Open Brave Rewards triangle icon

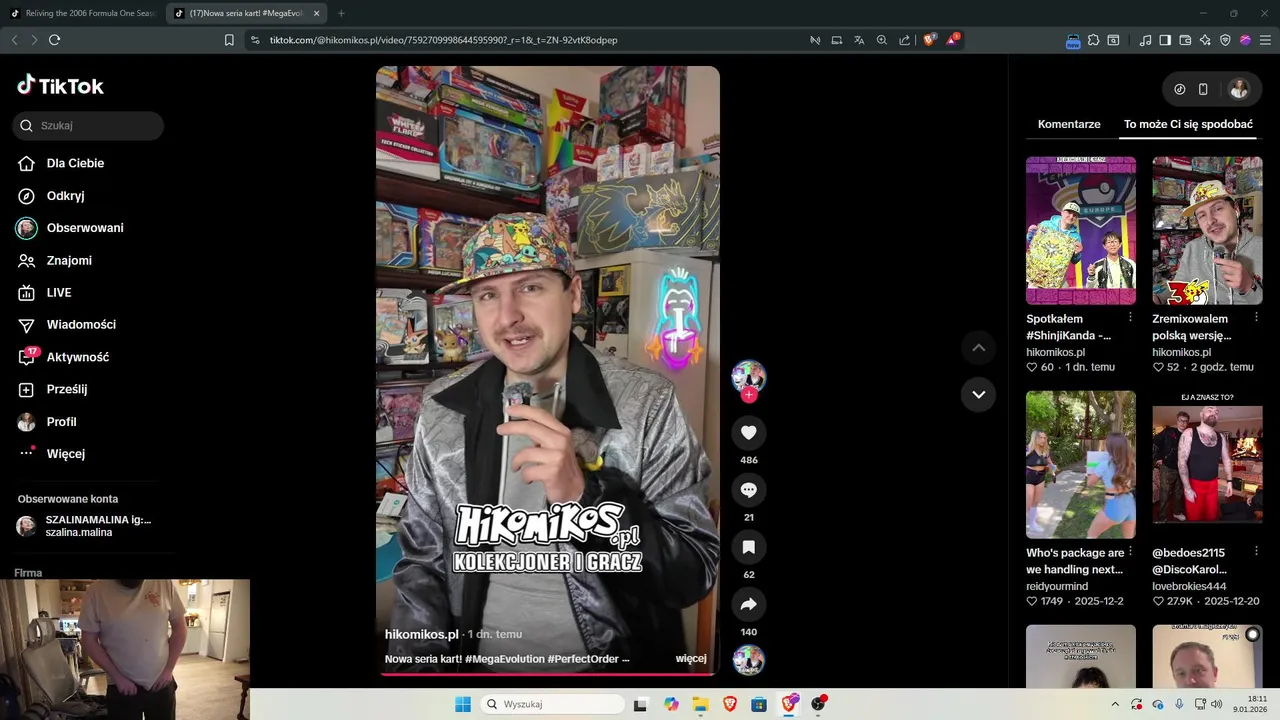[952, 40]
